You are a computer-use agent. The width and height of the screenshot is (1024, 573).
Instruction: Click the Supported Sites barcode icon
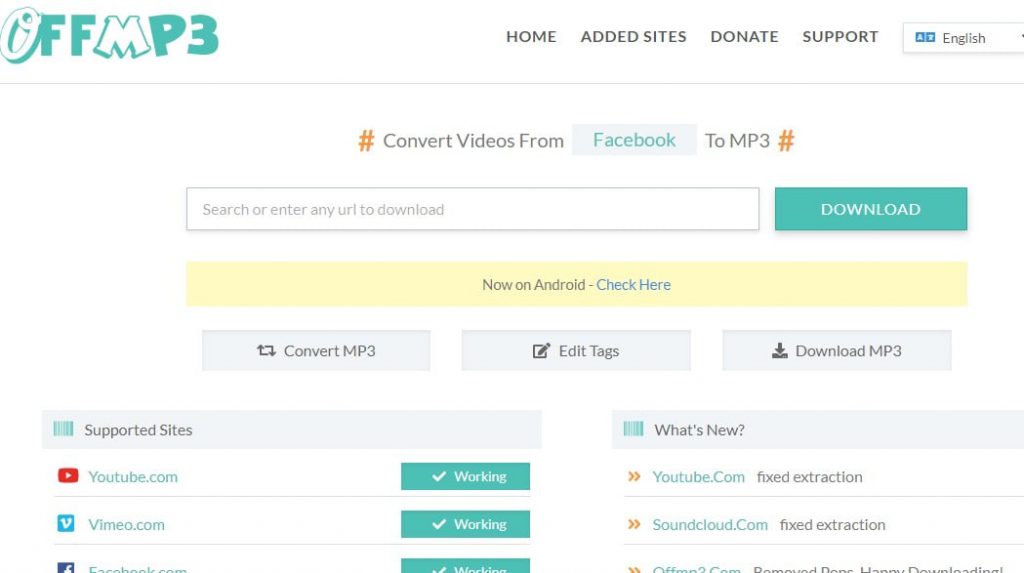click(x=63, y=429)
